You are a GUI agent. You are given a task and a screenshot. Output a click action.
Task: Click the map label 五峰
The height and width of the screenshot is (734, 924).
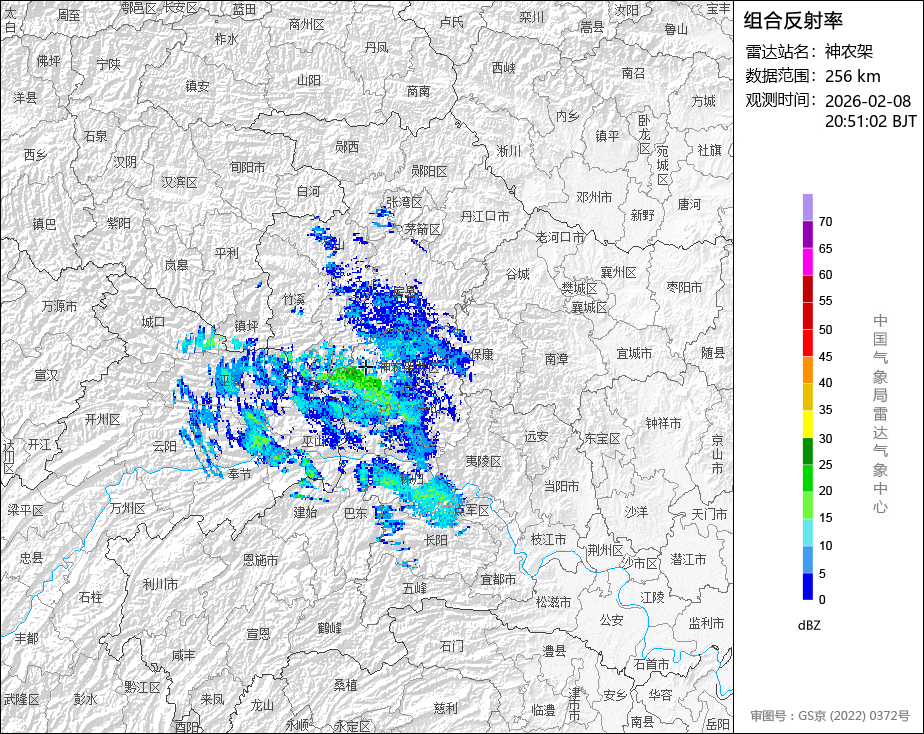[x=415, y=588]
